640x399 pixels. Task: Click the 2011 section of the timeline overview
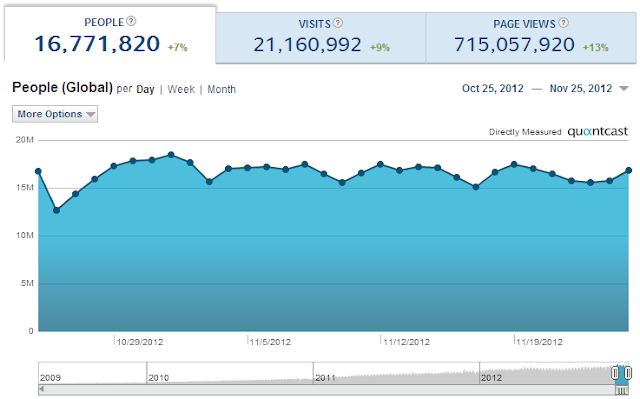click(x=396, y=373)
